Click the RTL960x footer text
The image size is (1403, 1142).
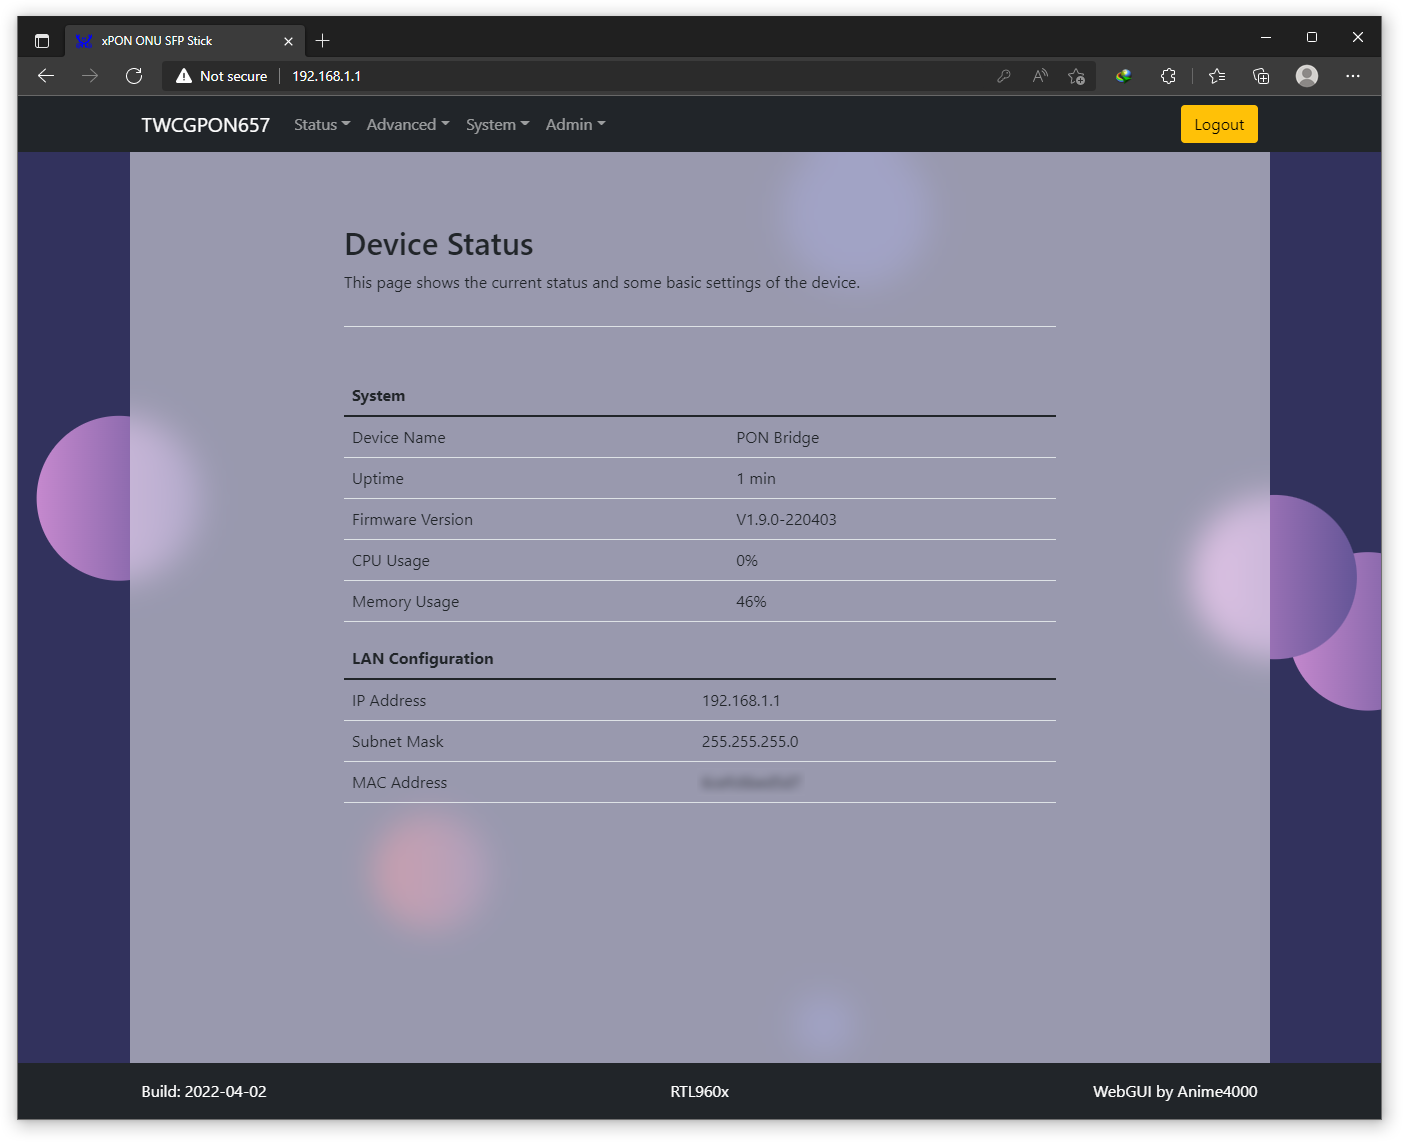tap(700, 1092)
